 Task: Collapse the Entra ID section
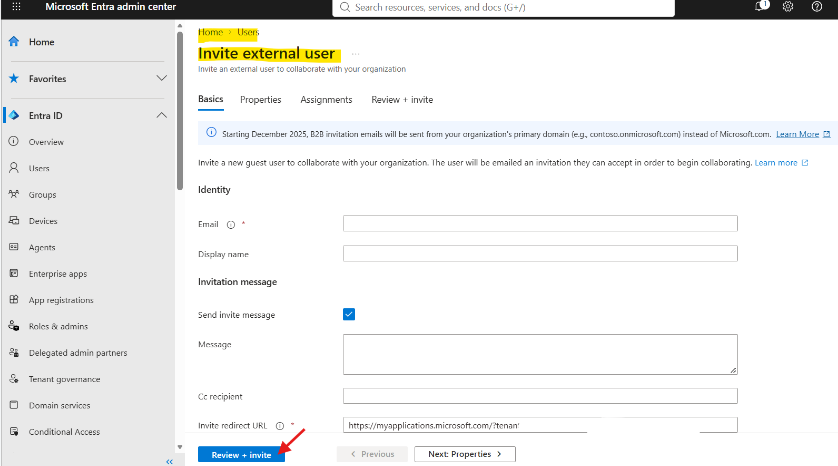click(161, 115)
